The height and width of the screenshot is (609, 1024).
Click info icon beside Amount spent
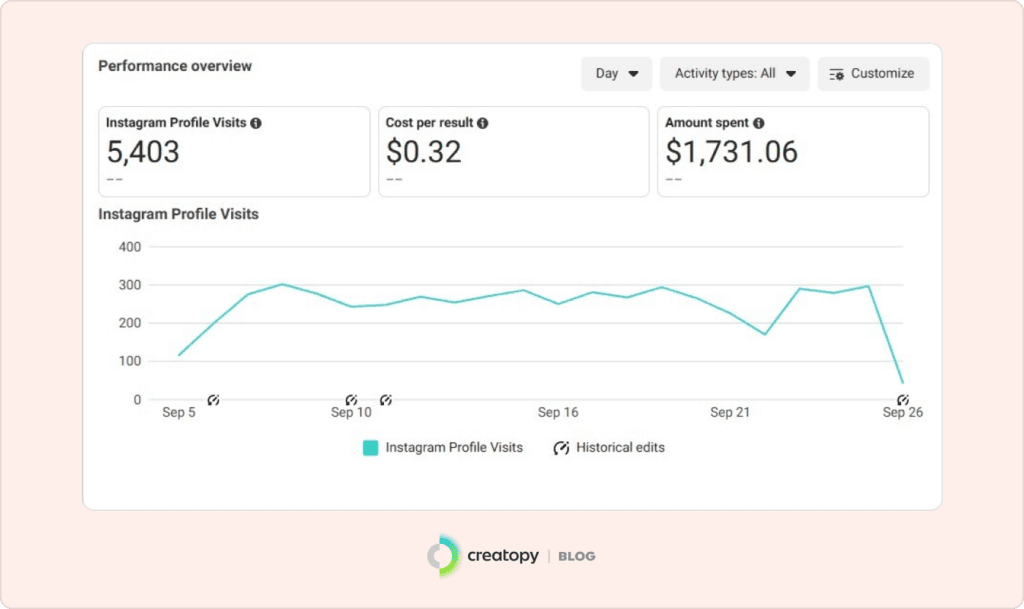click(x=758, y=123)
